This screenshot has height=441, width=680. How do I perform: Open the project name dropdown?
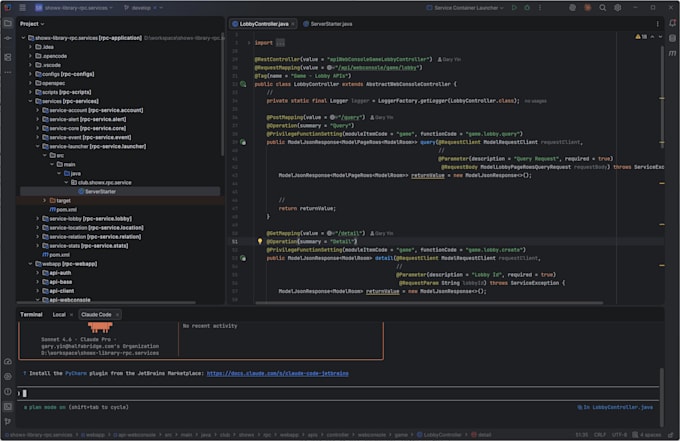(74, 7)
